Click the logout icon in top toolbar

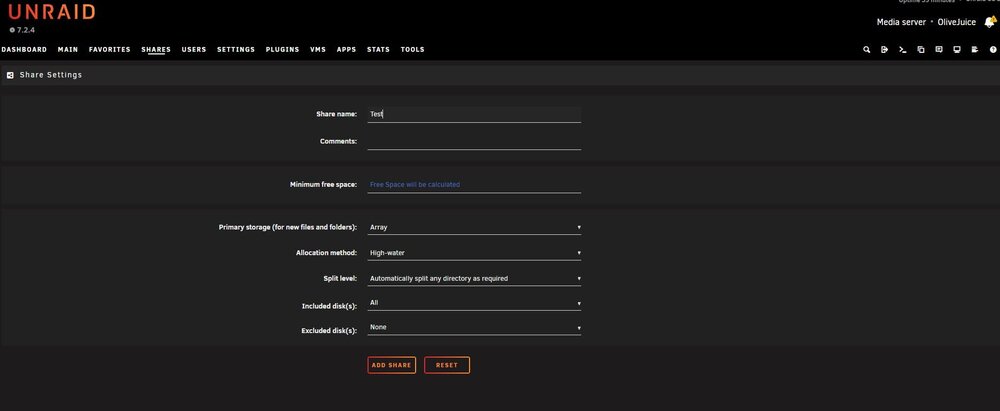click(884, 50)
